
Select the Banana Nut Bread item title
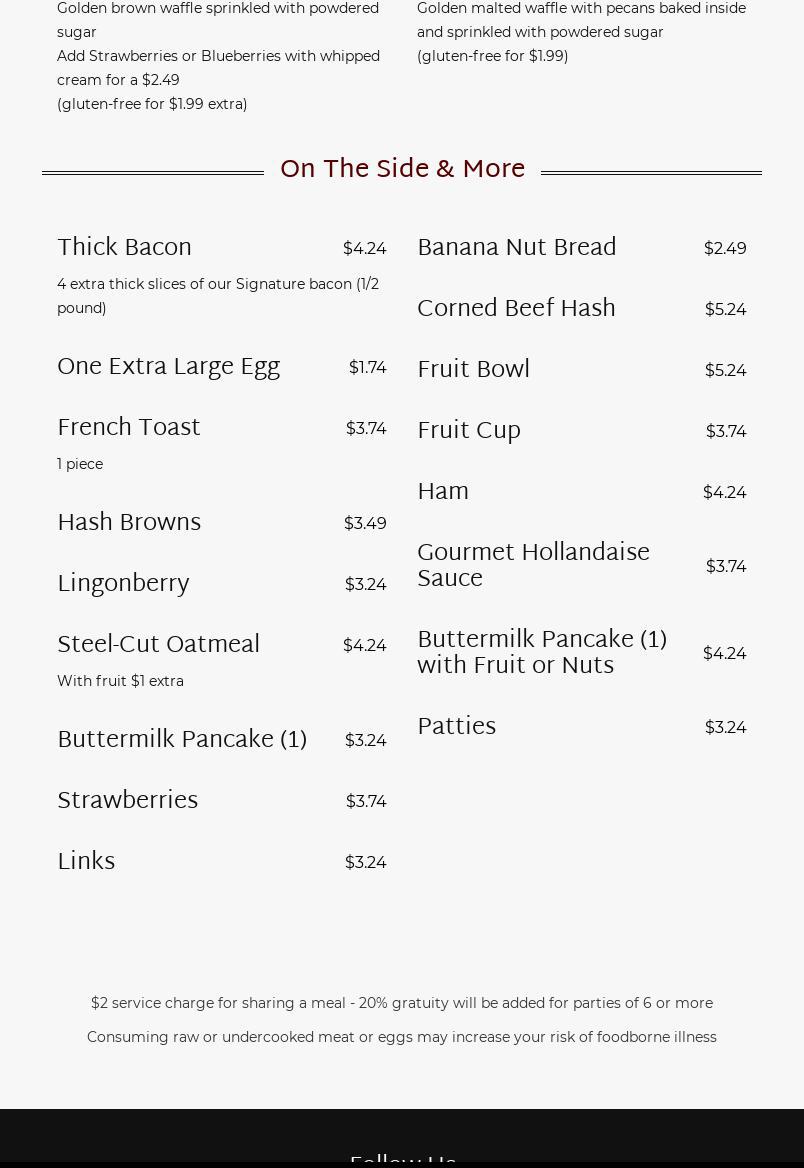pyautogui.click(x=516, y=247)
